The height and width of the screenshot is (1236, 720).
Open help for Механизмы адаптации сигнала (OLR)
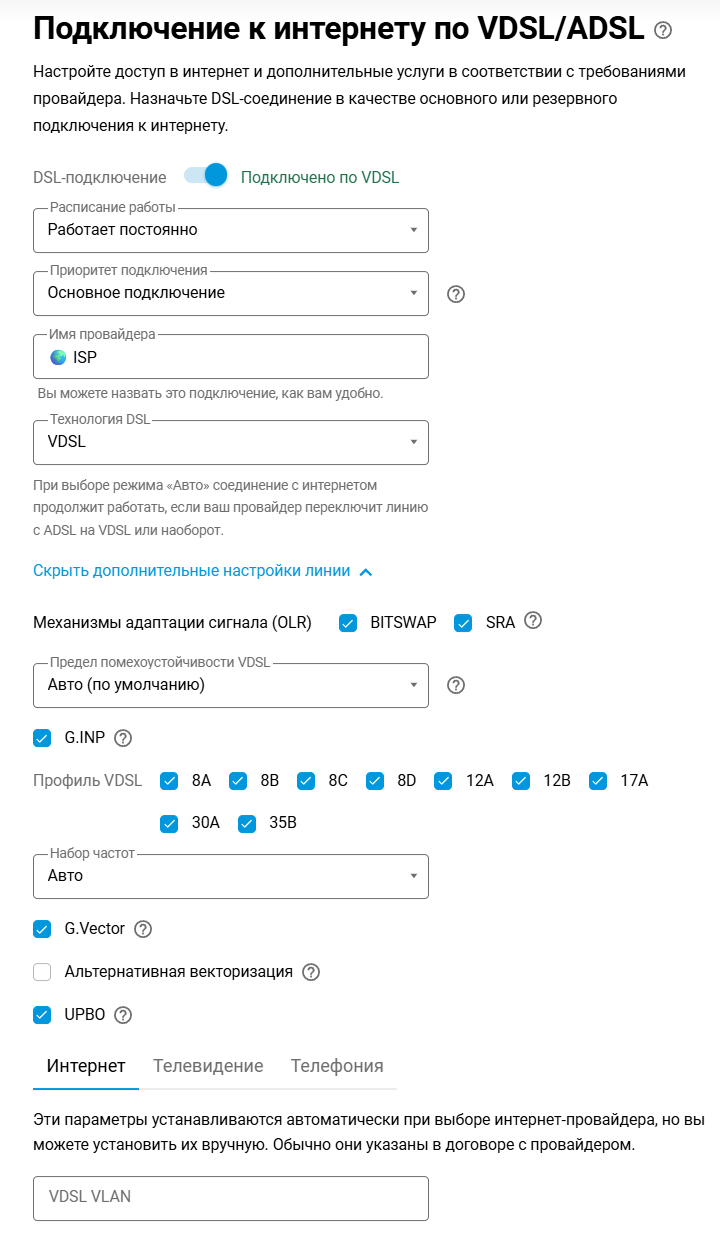coord(533,621)
